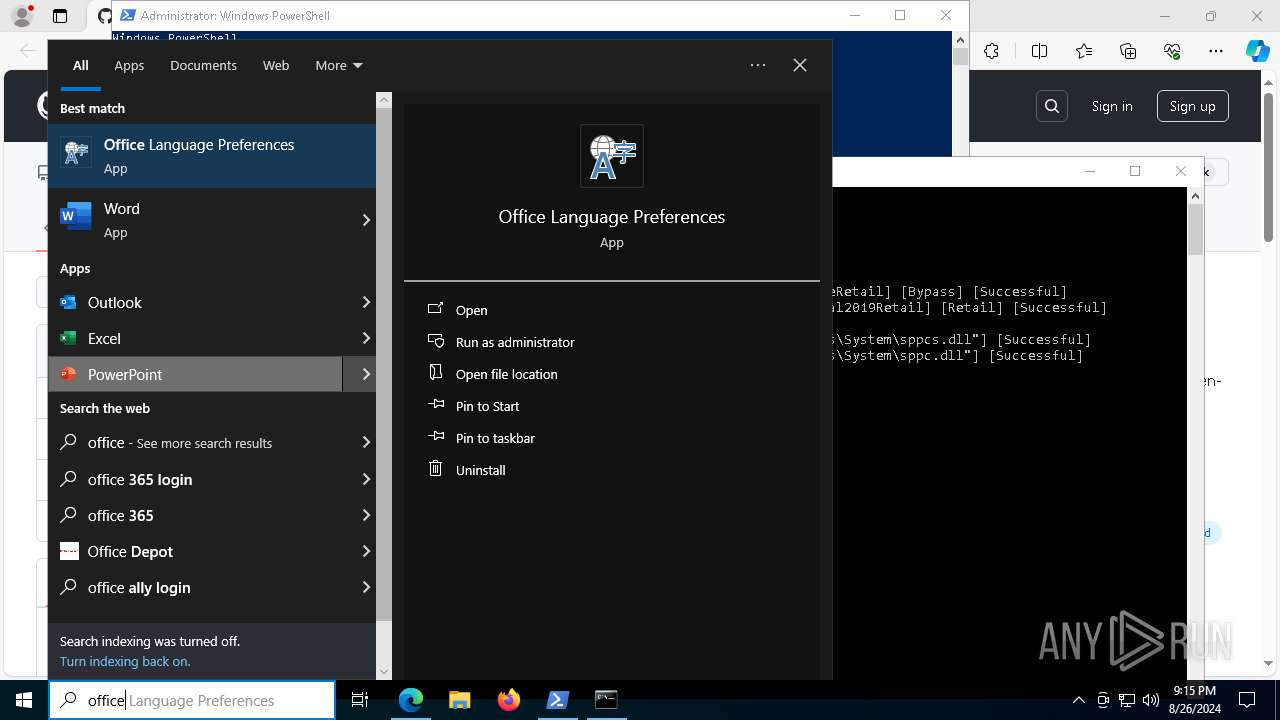Open Firefox from the taskbar
Screen dimensions: 1280x720
tap(509, 700)
